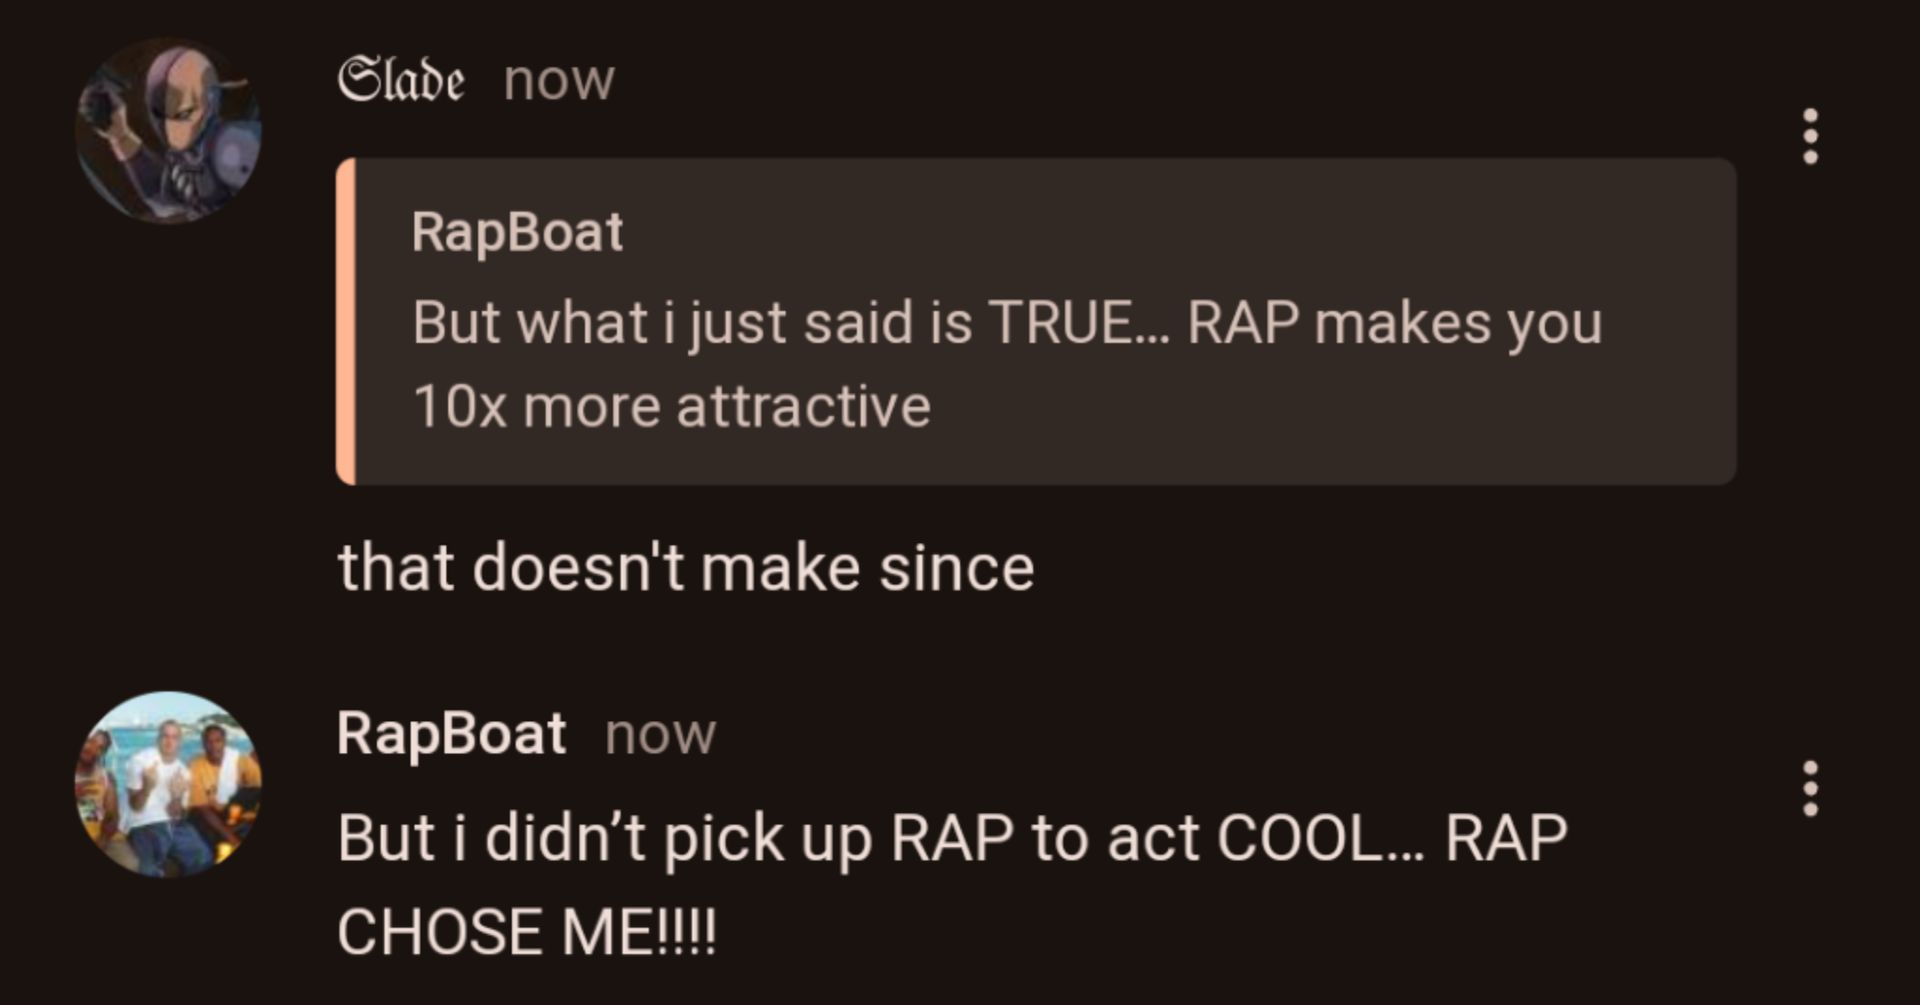
Task: Open Slade's profile via the username
Action: click(x=400, y=80)
